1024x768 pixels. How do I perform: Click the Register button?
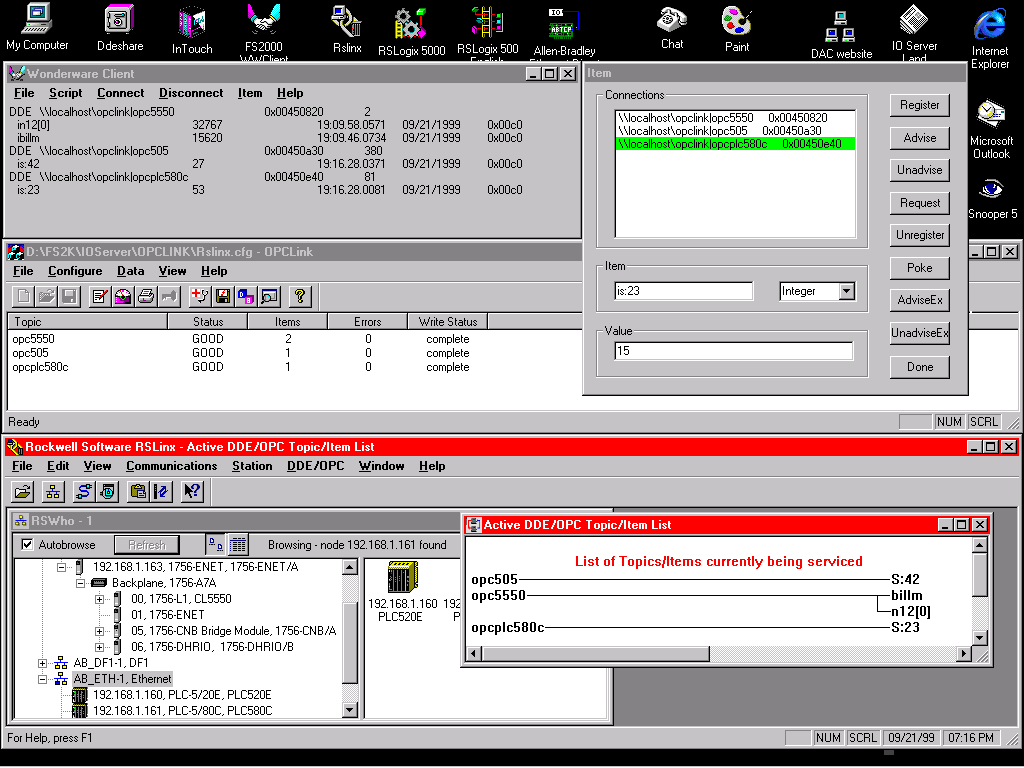point(920,105)
